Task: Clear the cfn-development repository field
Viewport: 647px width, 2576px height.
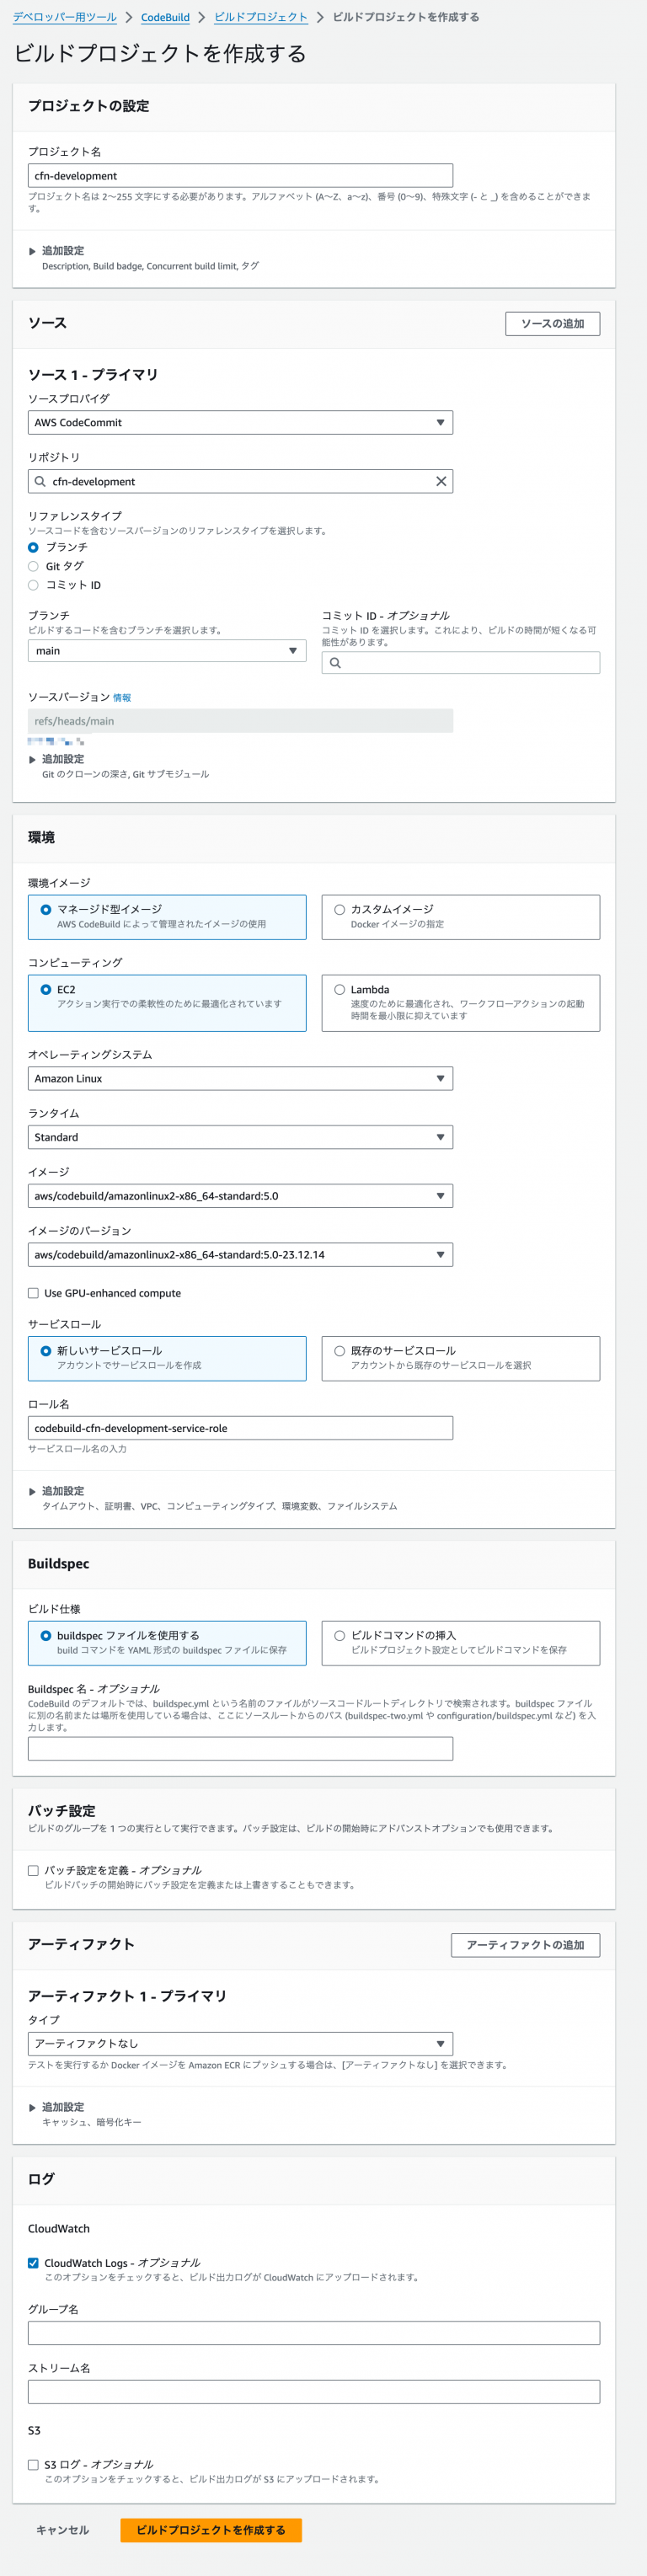Action: (x=440, y=481)
